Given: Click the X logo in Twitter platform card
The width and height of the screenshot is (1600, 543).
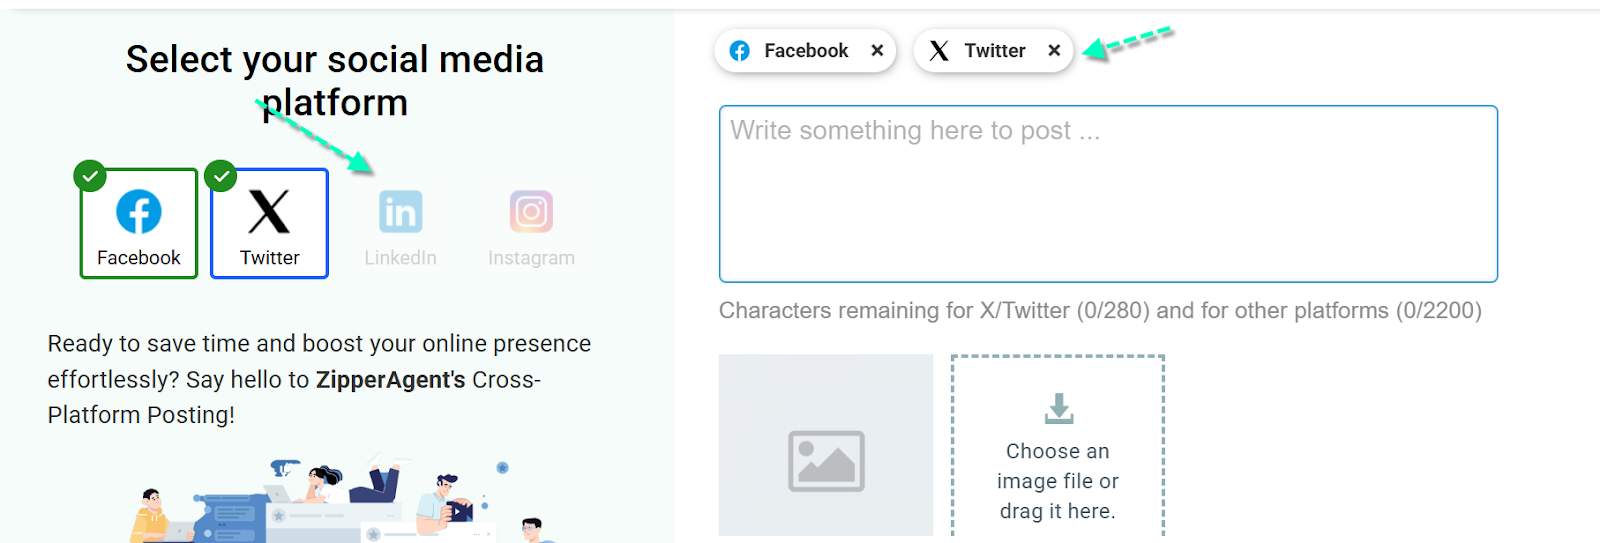Looking at the screenshot, I should (x=269, y=211).
